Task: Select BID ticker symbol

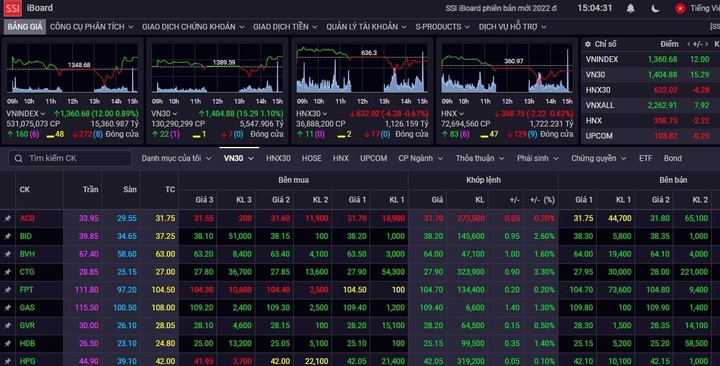Action: [x=26, y=236]
